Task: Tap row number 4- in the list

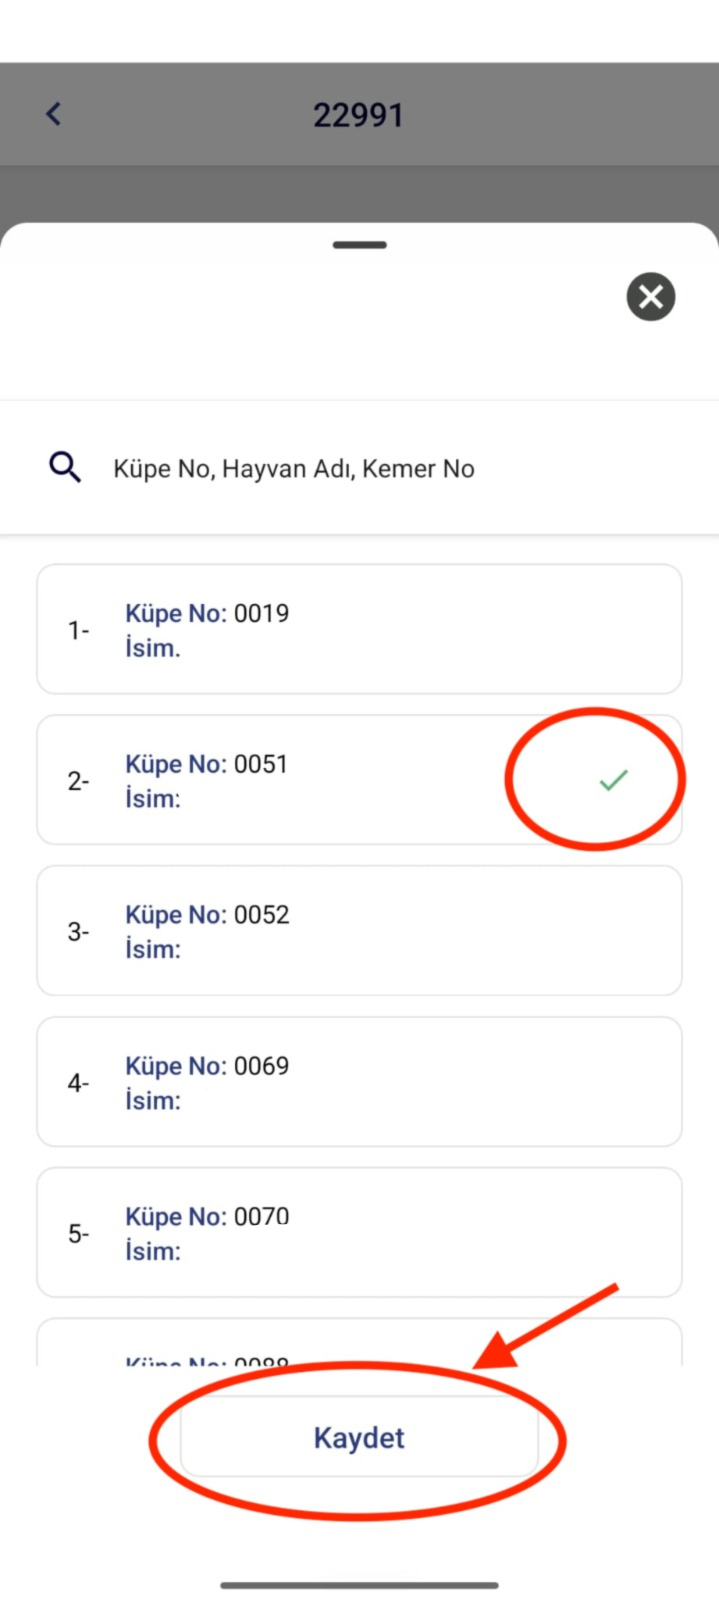Action: point(78,1083)
